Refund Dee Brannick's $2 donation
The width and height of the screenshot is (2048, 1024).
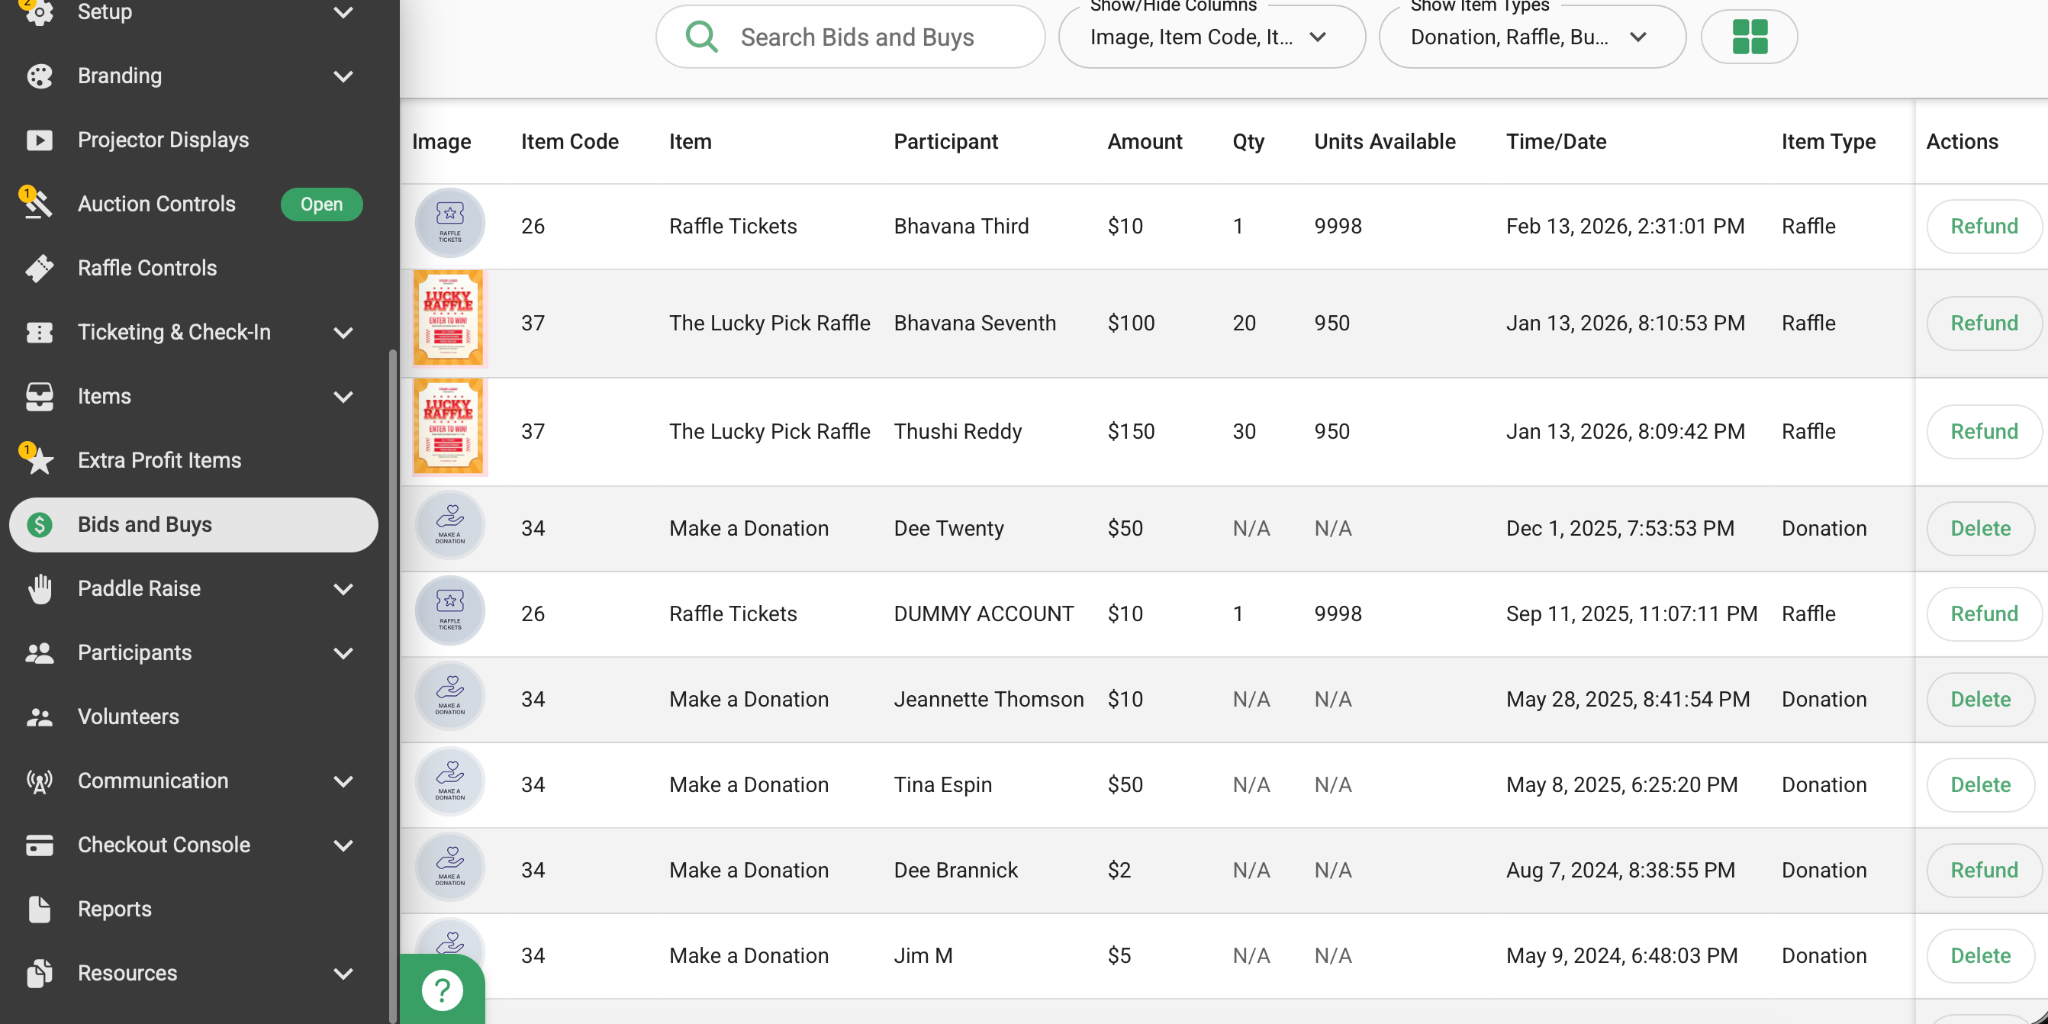(x=1984, y=870)
